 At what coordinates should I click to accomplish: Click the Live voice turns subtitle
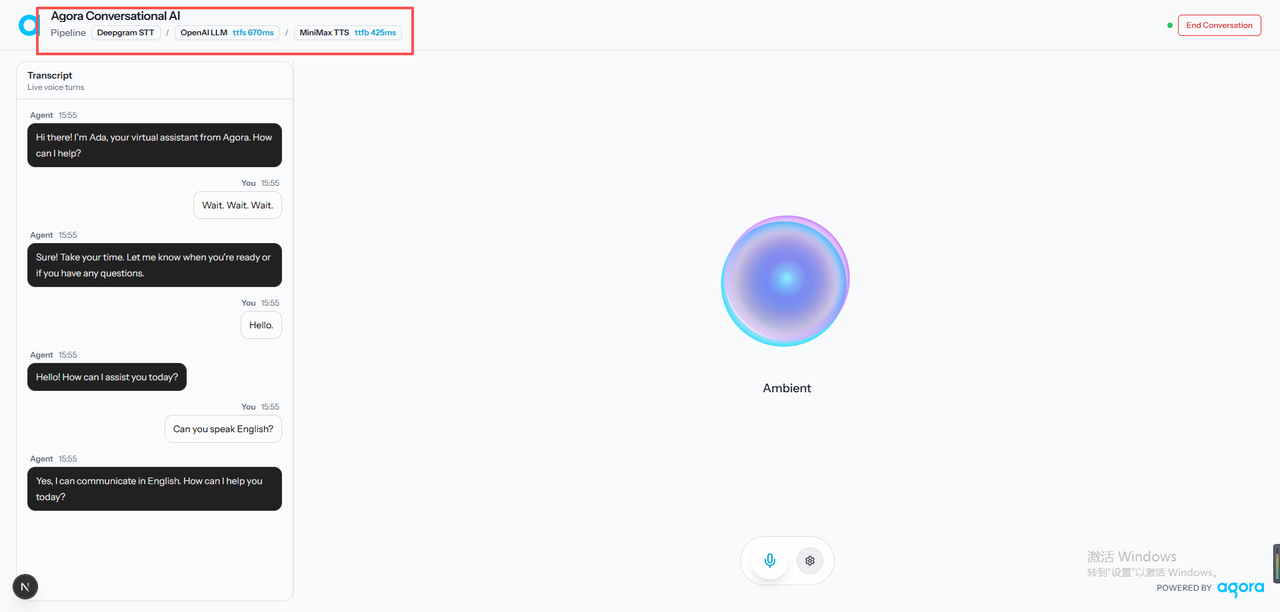[56, 87]
